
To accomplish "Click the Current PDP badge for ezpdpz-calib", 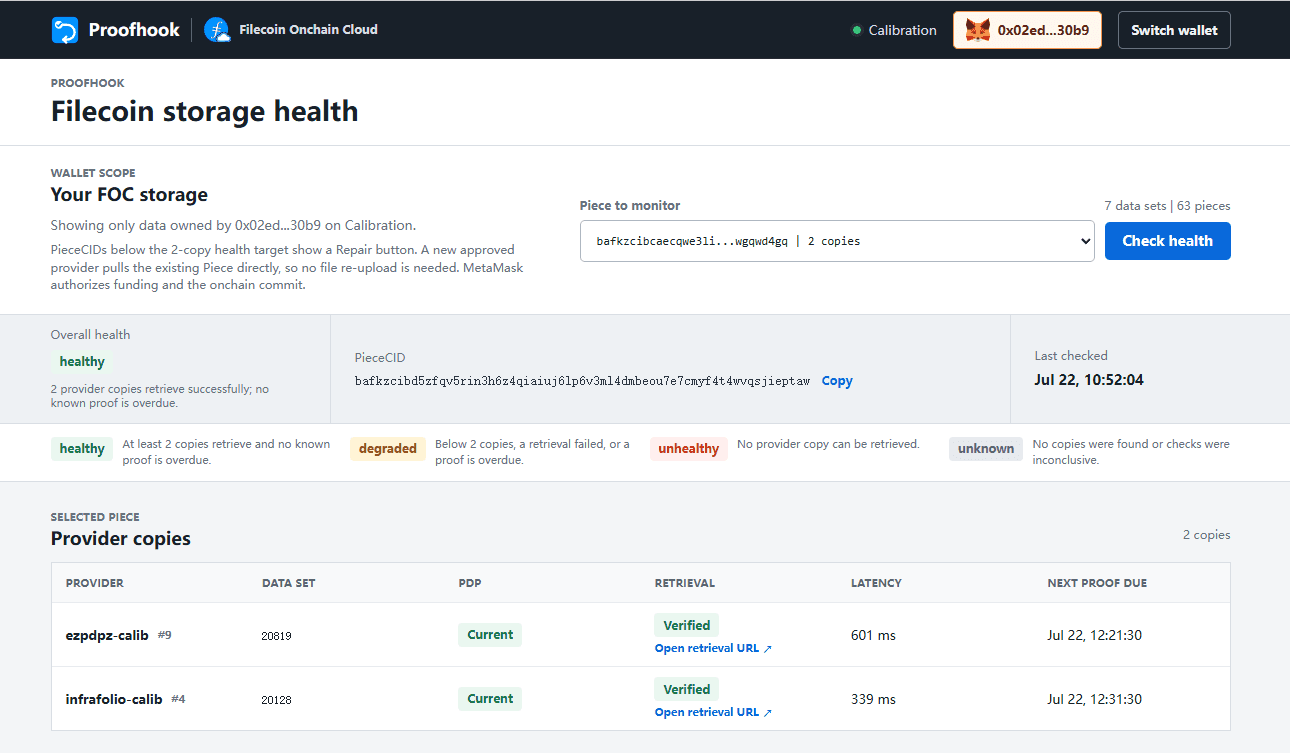I will click(x=490, y=635).
